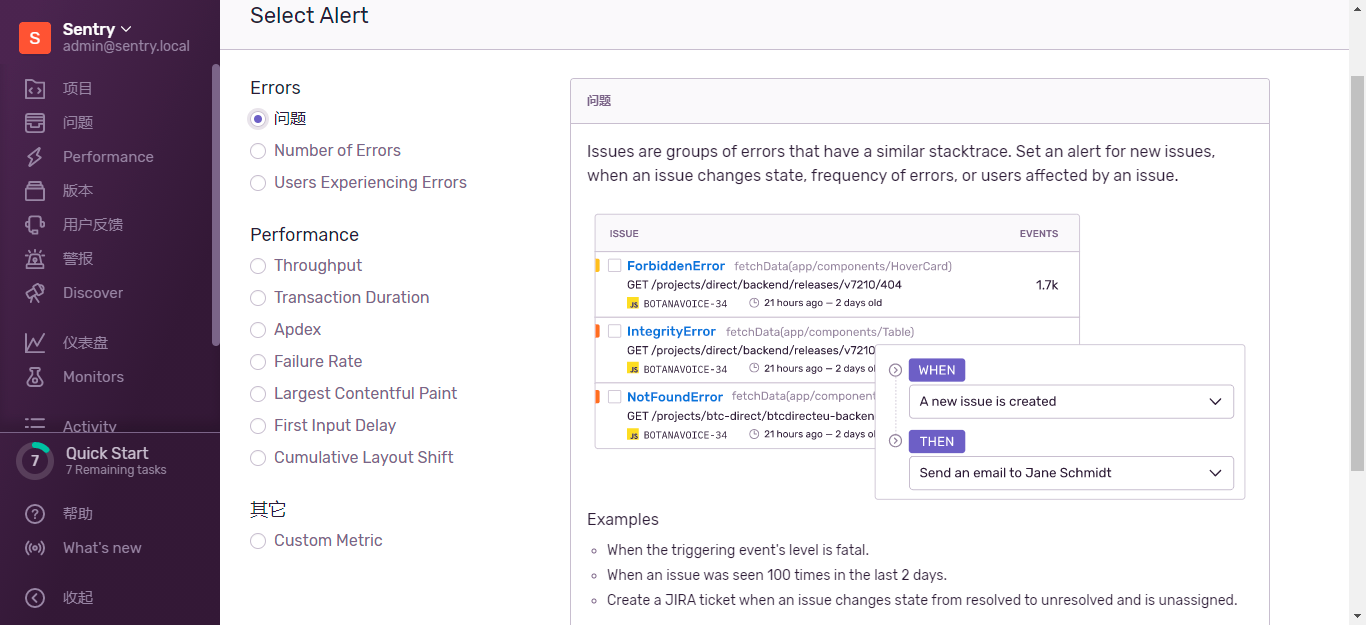The image size is (1366, 625).
Task: Click the NotFoundError issue link
Action: (x=675, y=397)
